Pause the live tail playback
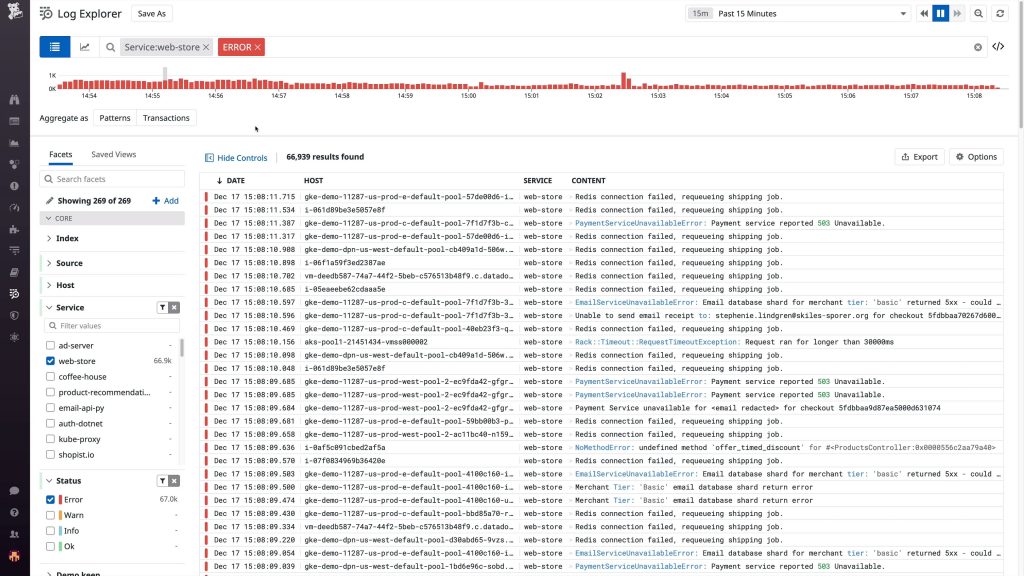Screen dimensions: 1024x576 coord(938,13)
